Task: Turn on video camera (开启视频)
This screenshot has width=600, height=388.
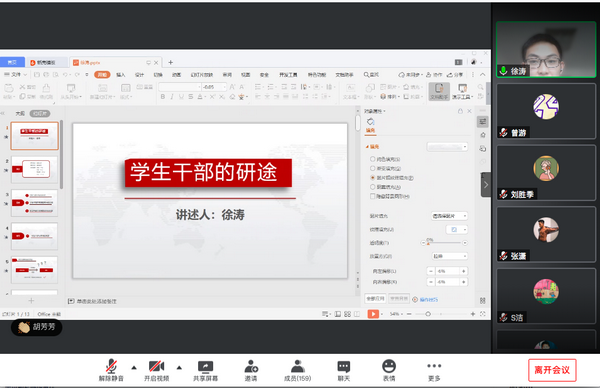Action: pos(157,370)
